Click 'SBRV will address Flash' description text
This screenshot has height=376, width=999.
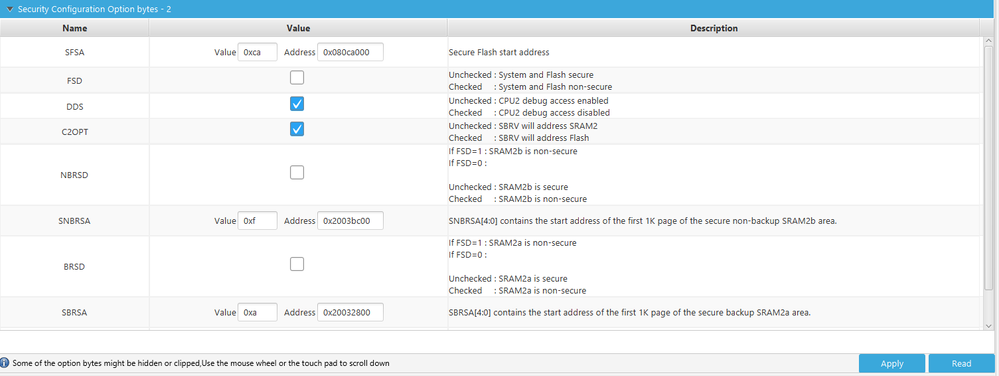(543, 138)
